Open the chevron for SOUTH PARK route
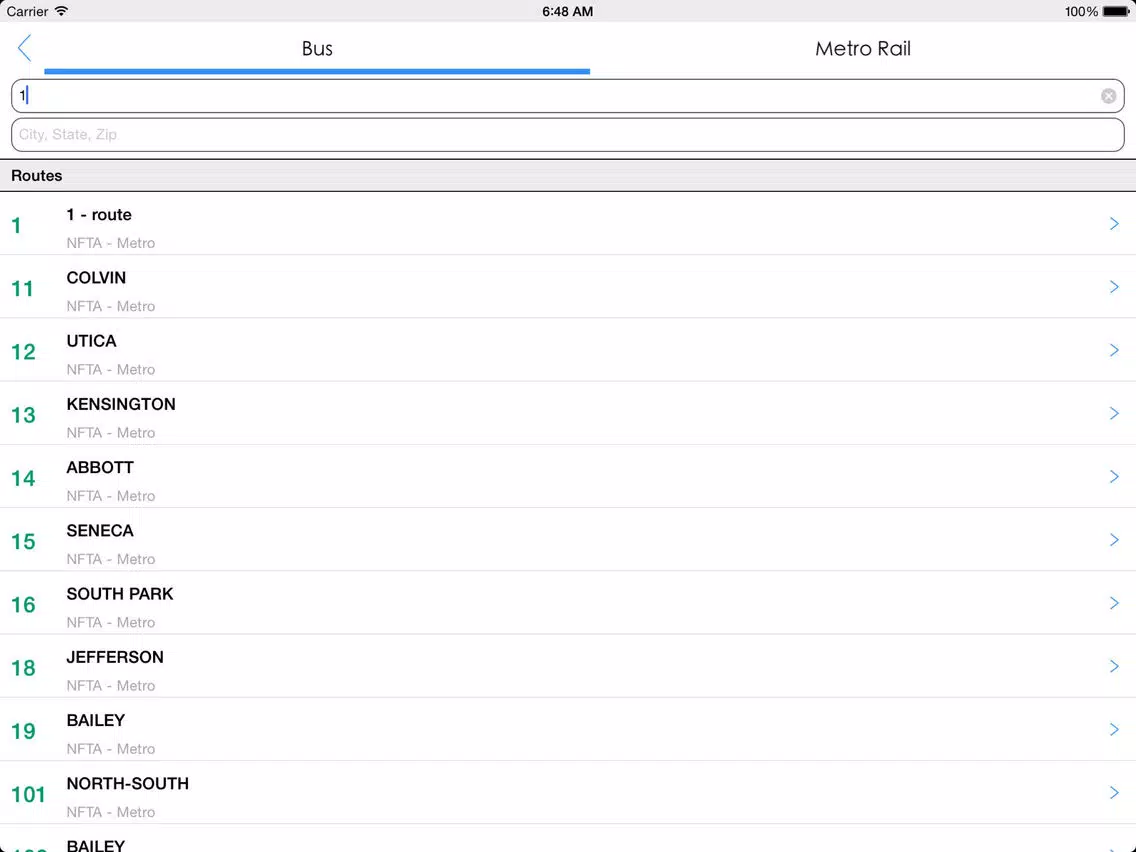The image size is (1136, 852). [x=1114, y=603]
